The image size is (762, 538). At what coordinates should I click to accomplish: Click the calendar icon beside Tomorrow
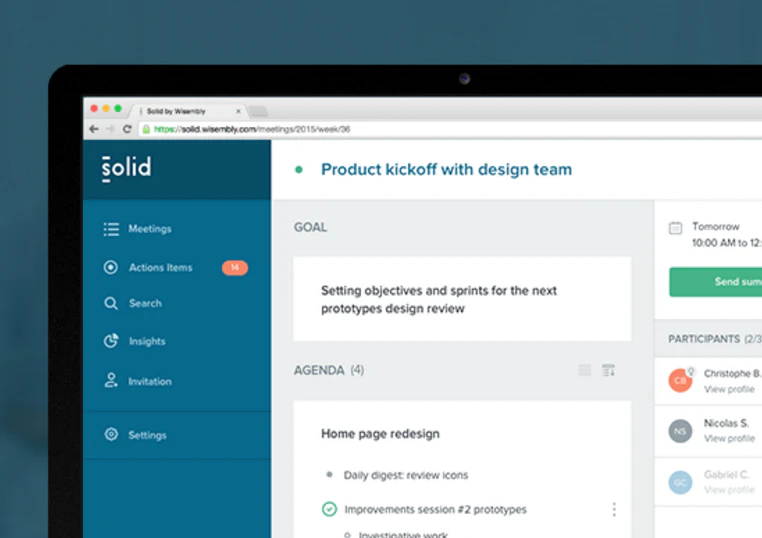tap(675, 227)
